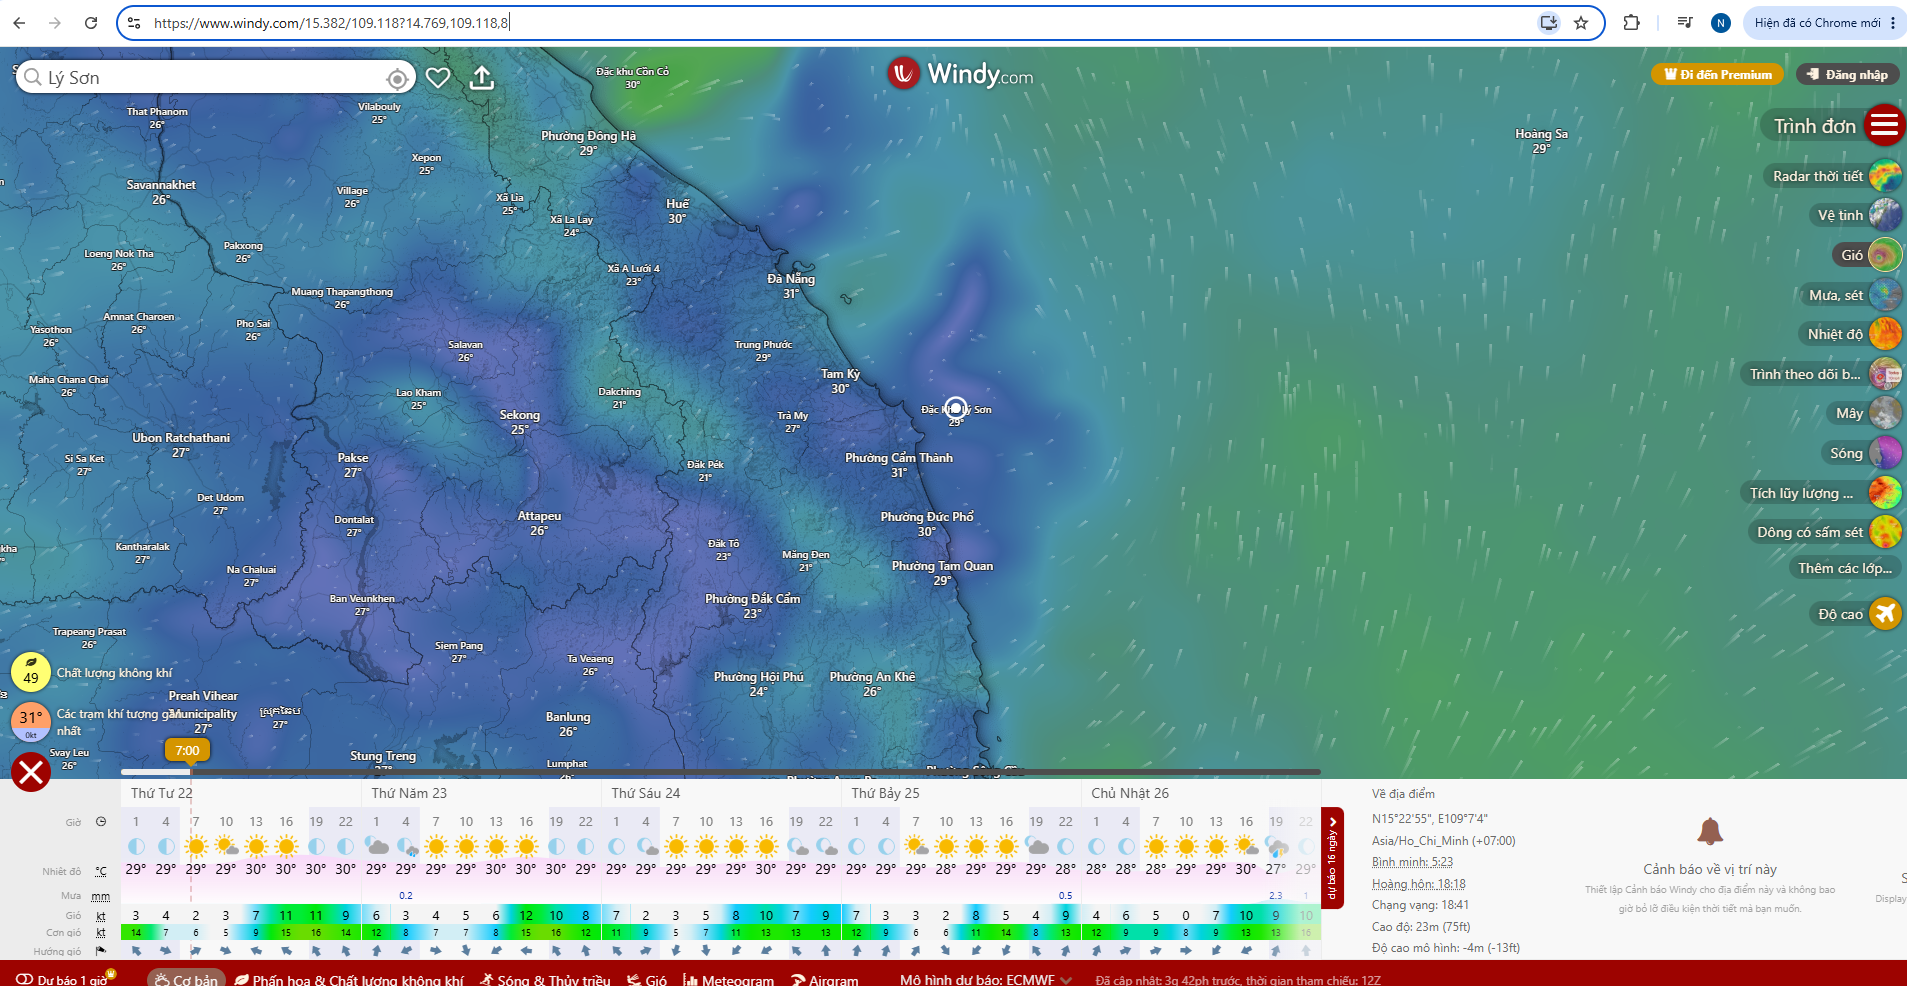The image size is (1907, 986).
Task: Select the Mây clouds layer icon
Action: [1885, 413]
